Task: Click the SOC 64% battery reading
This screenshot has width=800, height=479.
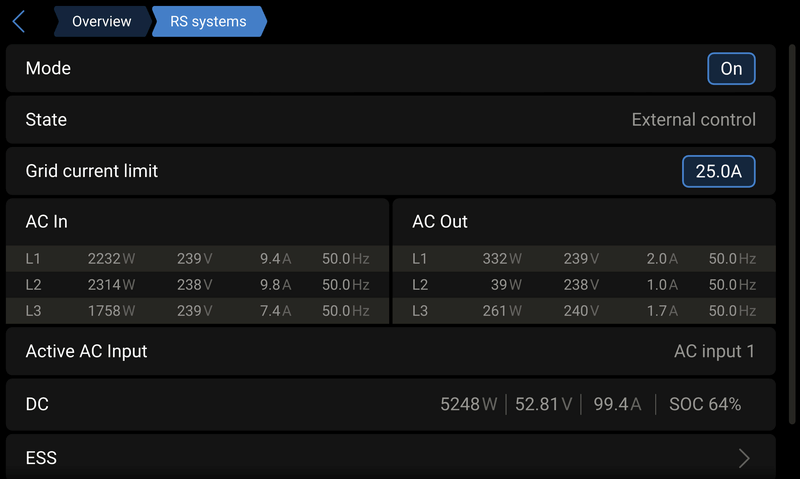Action: tap(705, 404)
